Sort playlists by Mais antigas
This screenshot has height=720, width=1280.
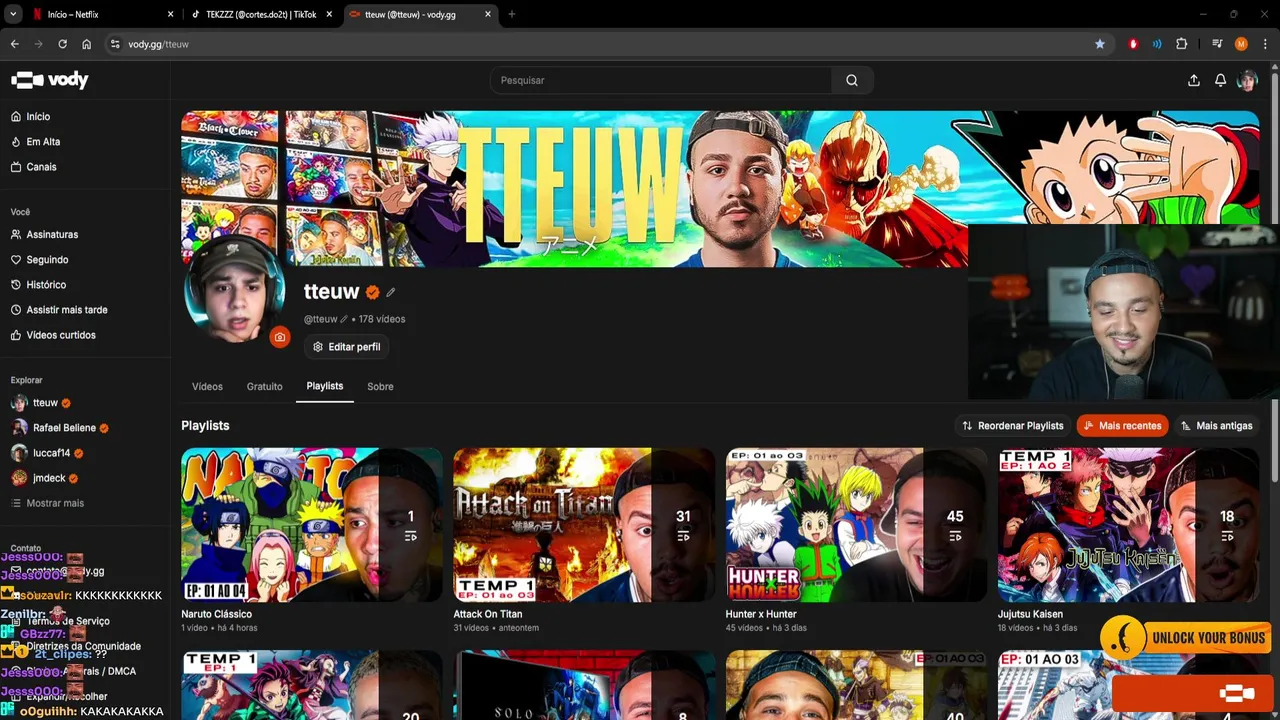1216,426
